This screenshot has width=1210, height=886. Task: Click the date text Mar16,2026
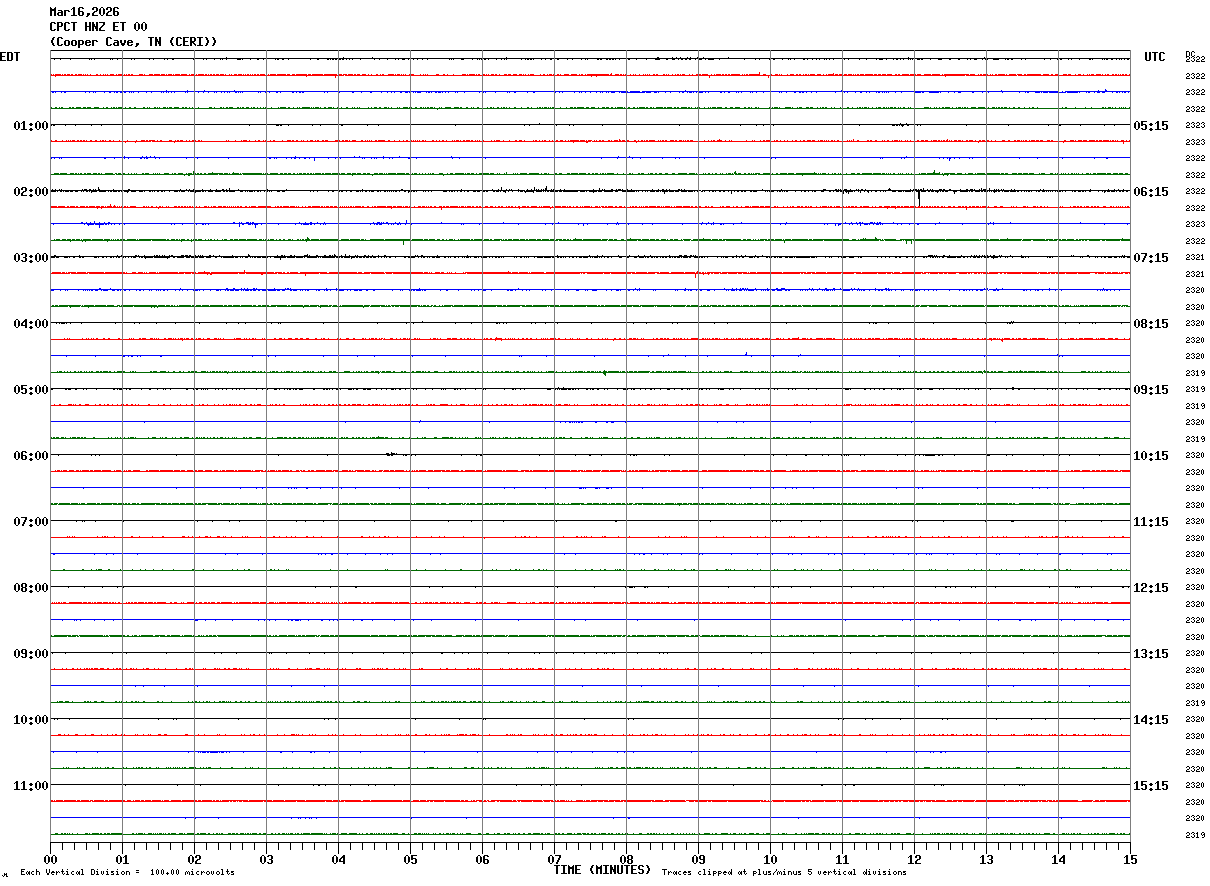click(84, 12)
